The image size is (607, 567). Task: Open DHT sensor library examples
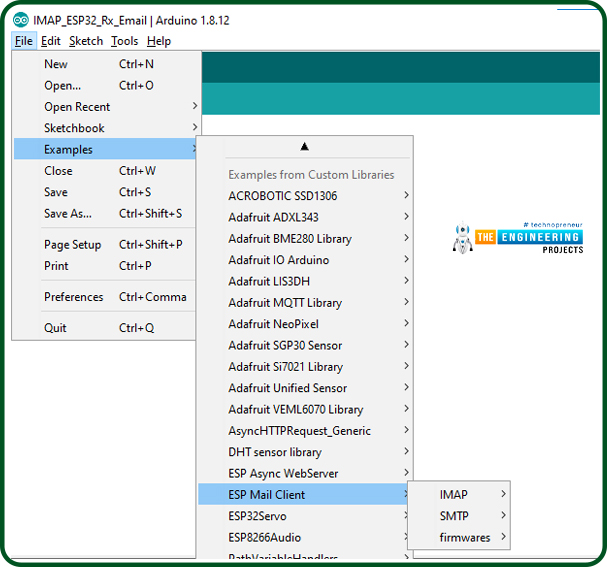305,452
